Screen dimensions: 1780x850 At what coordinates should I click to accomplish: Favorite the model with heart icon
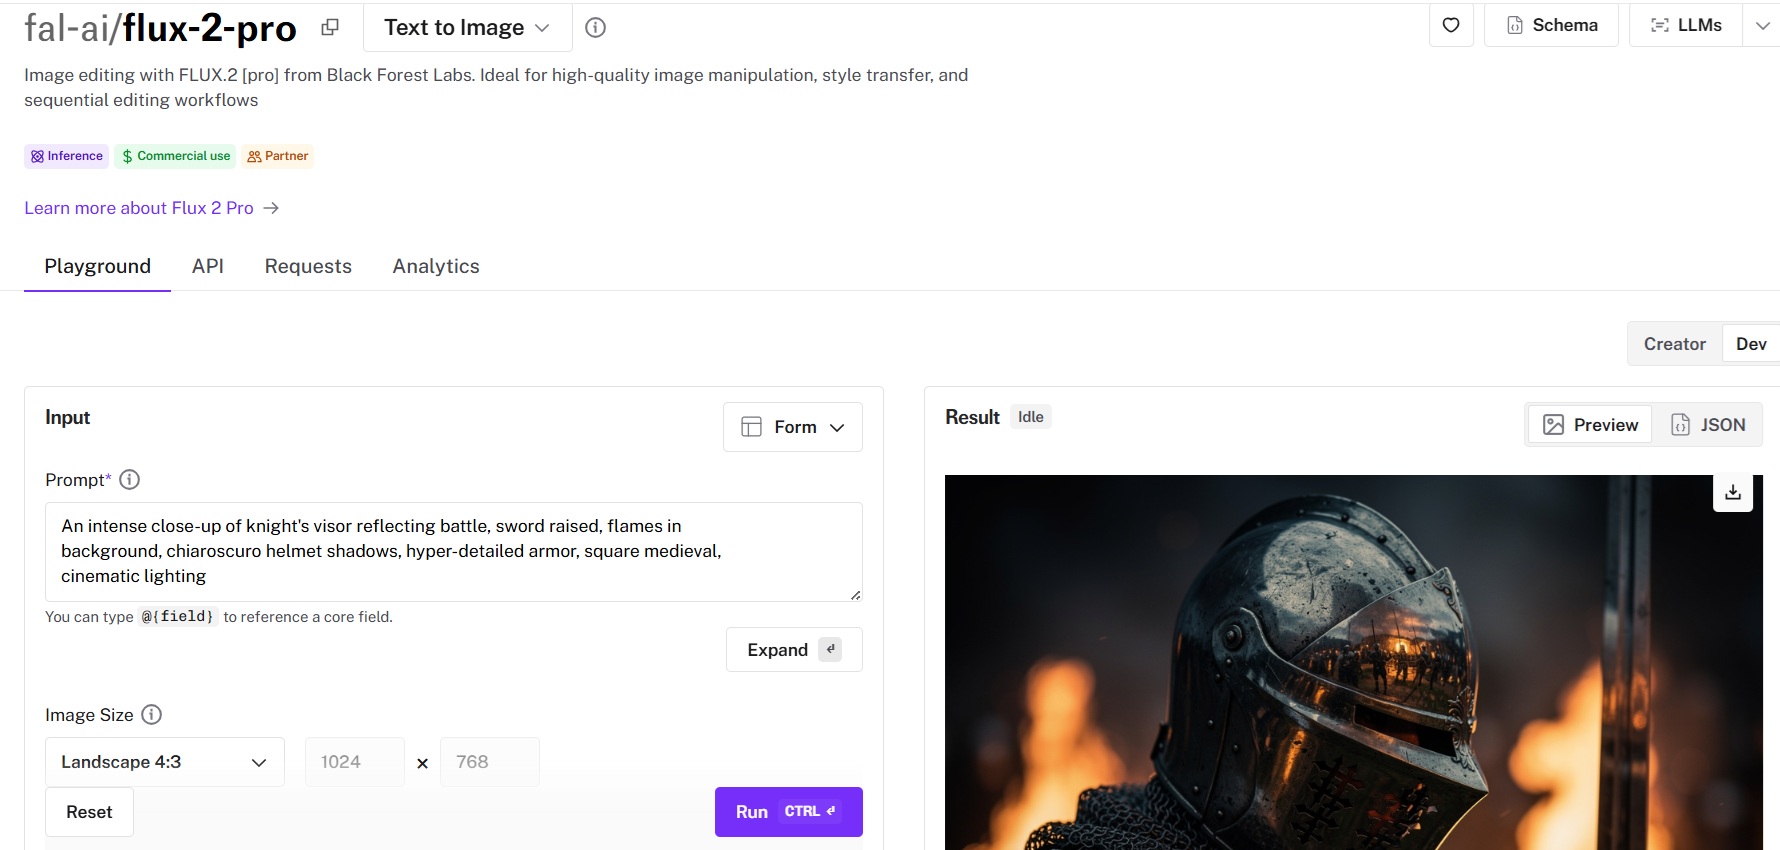(1450, 26)
